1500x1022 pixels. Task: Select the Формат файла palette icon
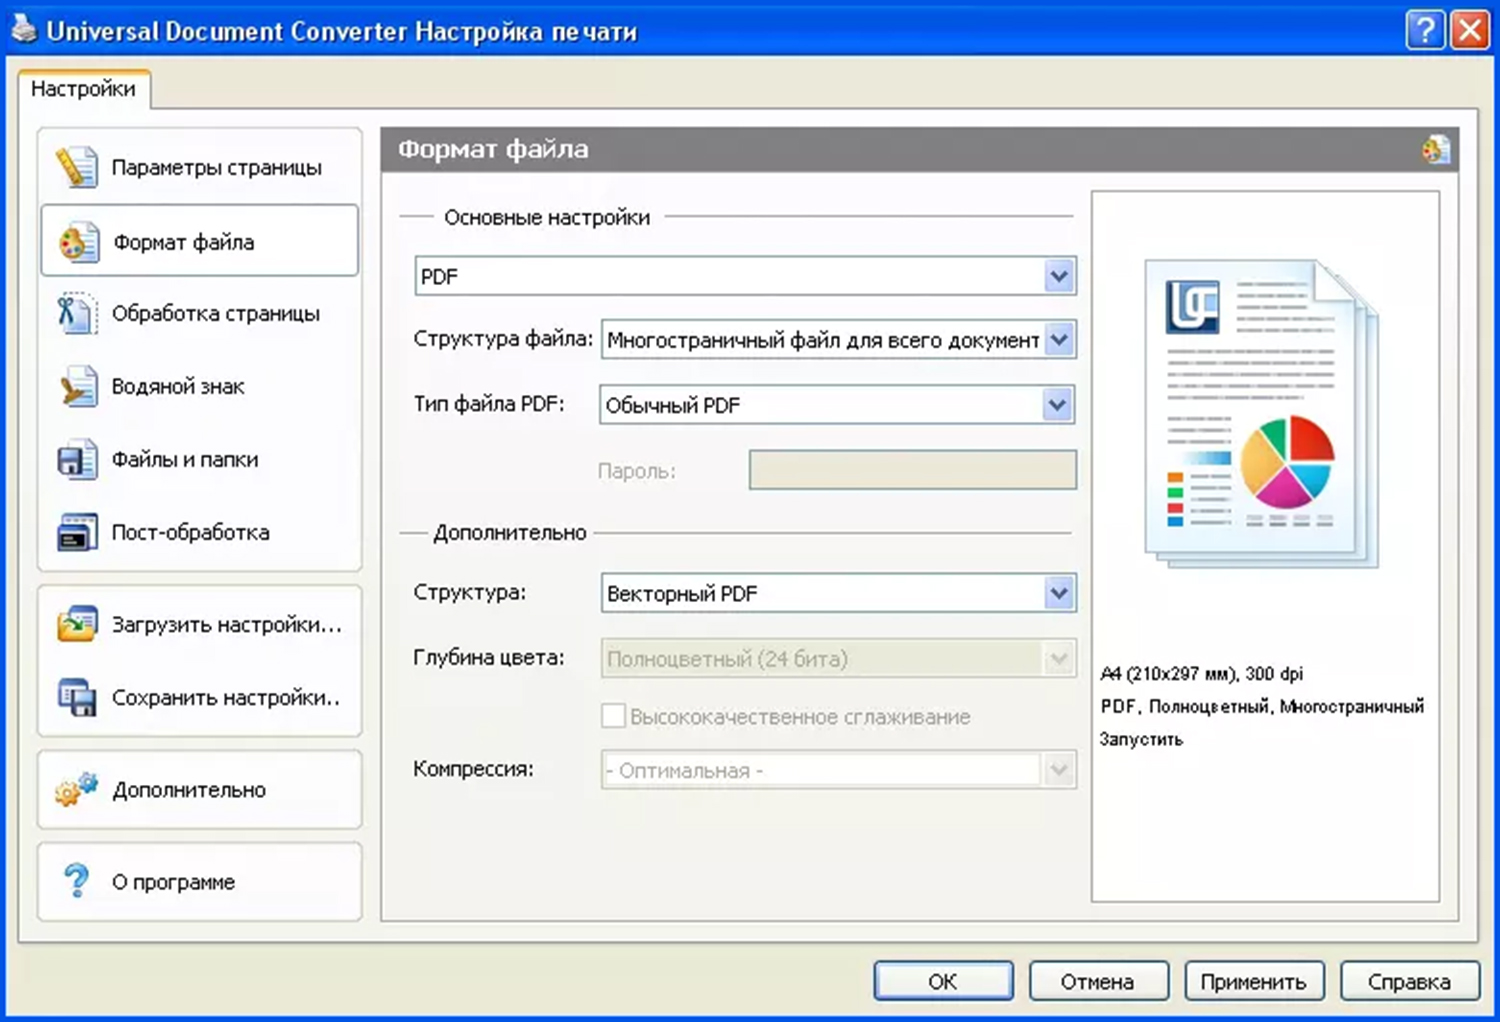[x=78, y=242]
